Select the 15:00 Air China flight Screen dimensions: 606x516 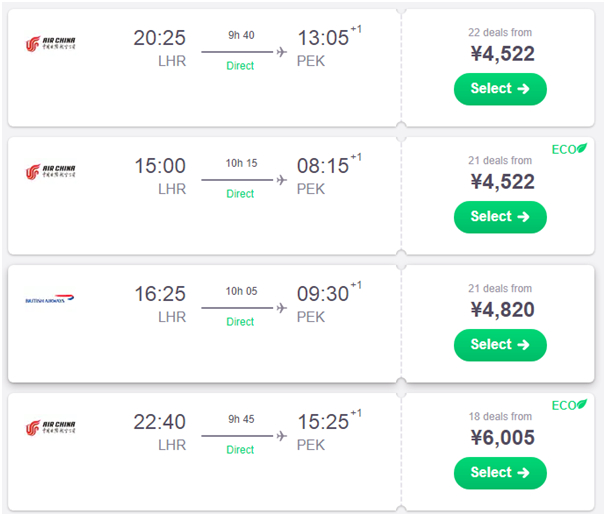[500, 216]
